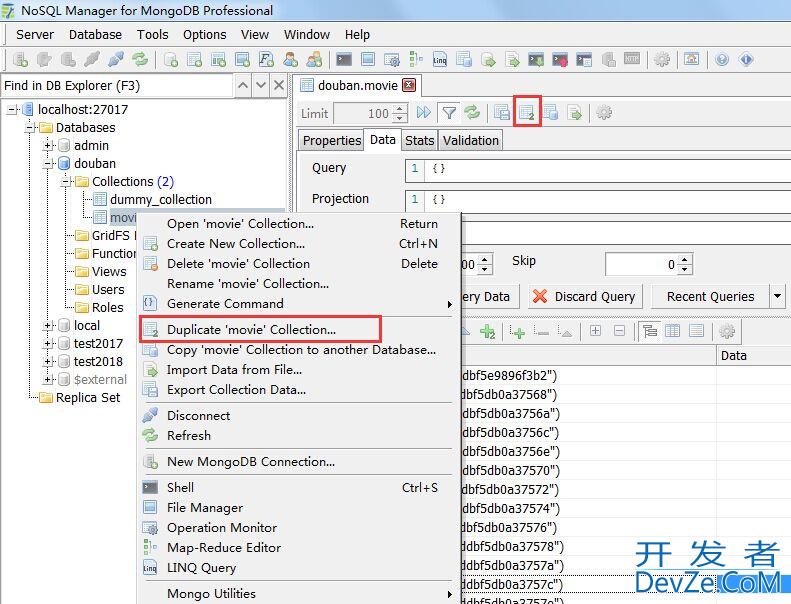Click the gear icon in data grid toolbar
The width and height of the screenshot is (791, 604).
point(727,331)
